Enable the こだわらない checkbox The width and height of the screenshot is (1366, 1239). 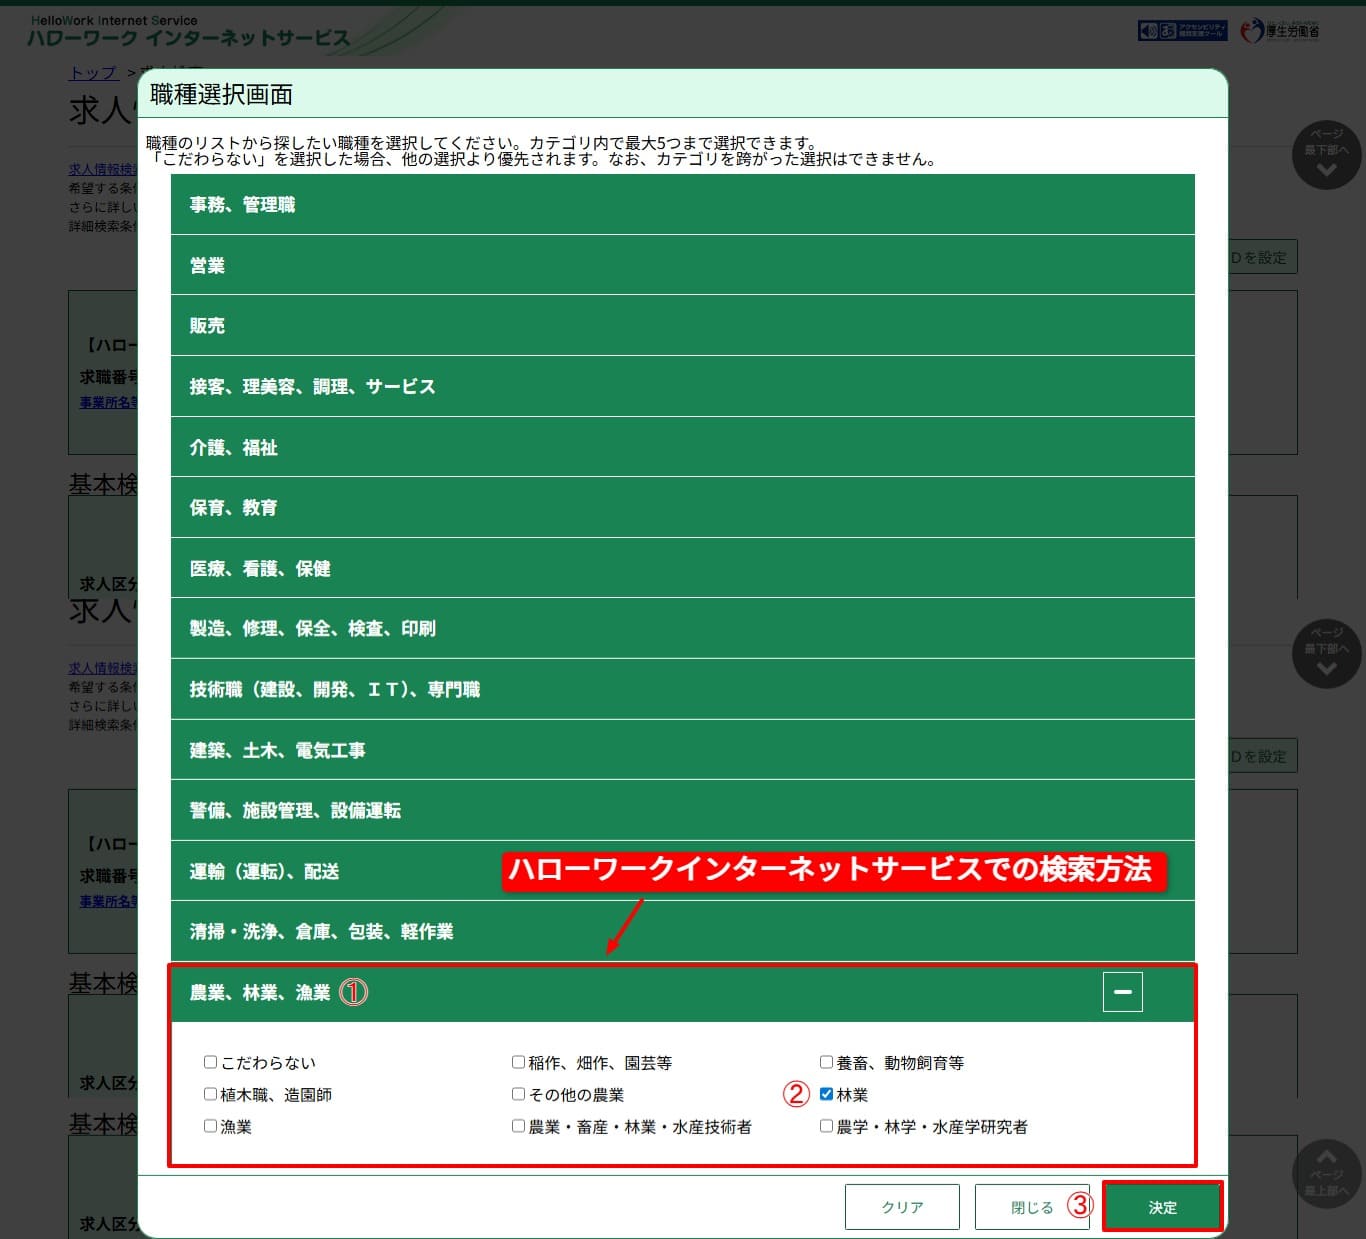tap(210, 1062)
